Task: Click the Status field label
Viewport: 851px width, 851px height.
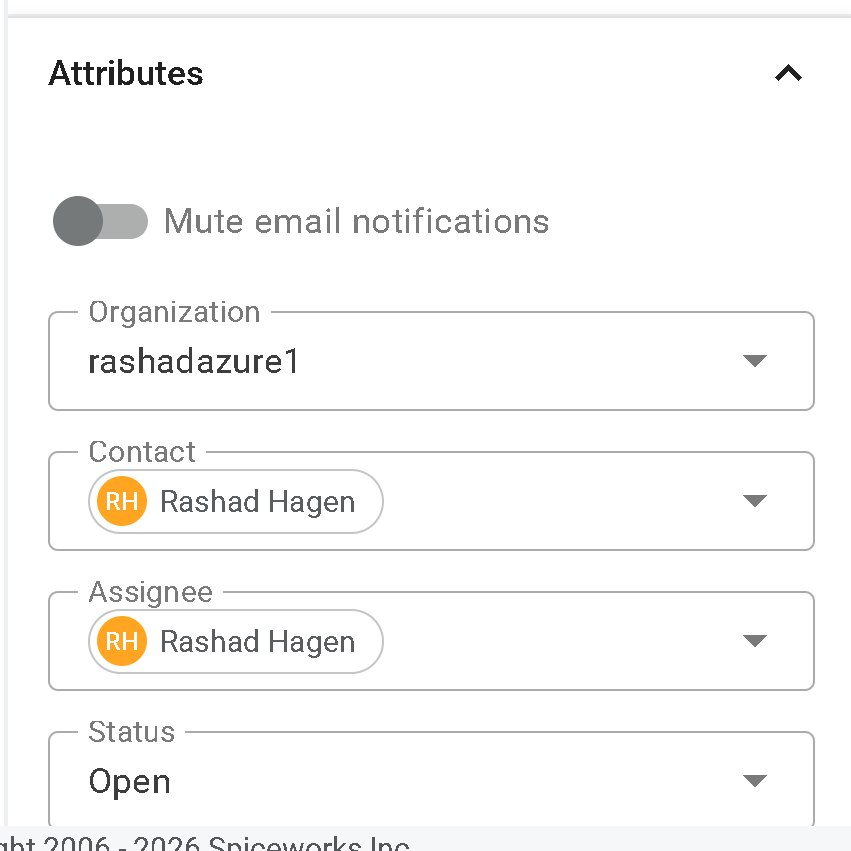Action: pos(131,732)
